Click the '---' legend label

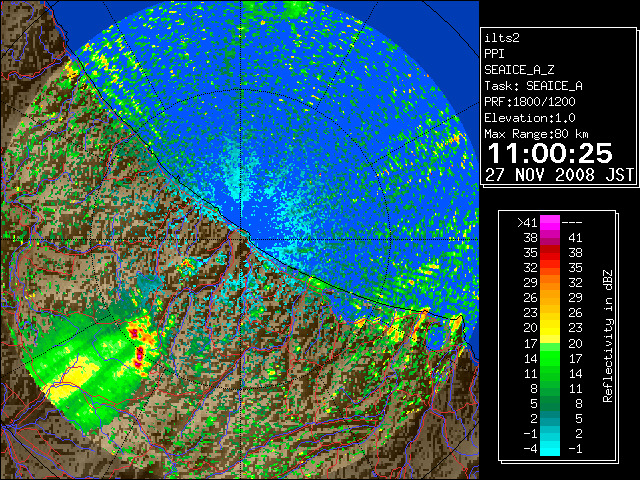click(572, 222)
